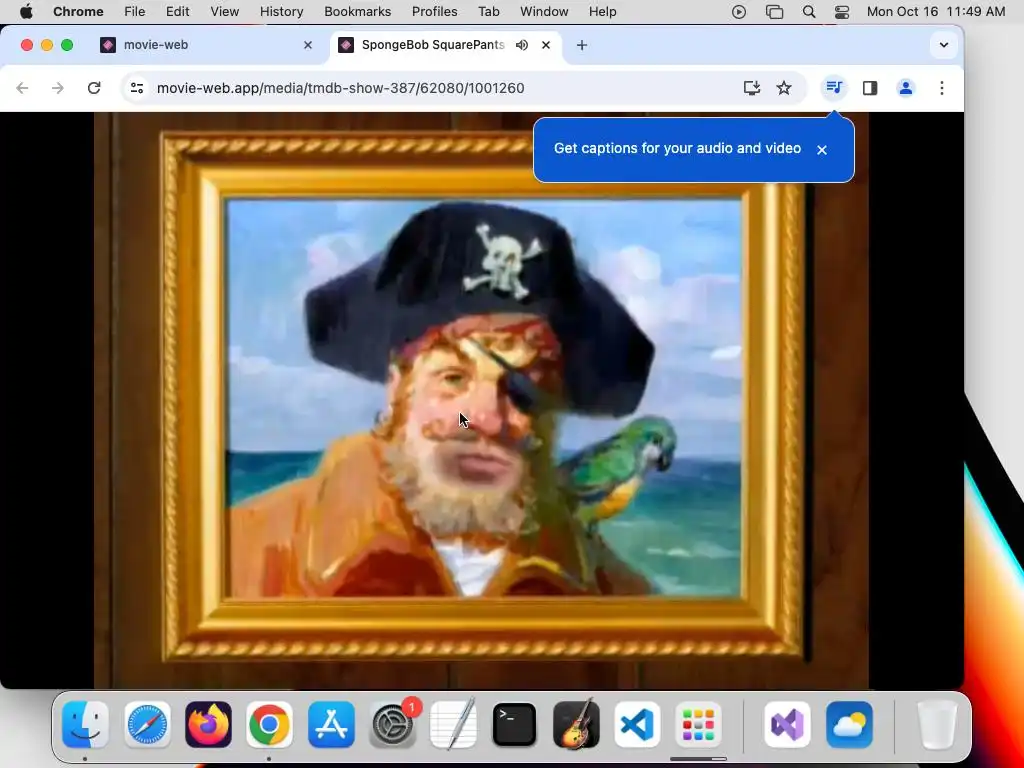
Task: Open Visual Studio Code from the dock
Action: pyautogui.click(x=637, y=724)
